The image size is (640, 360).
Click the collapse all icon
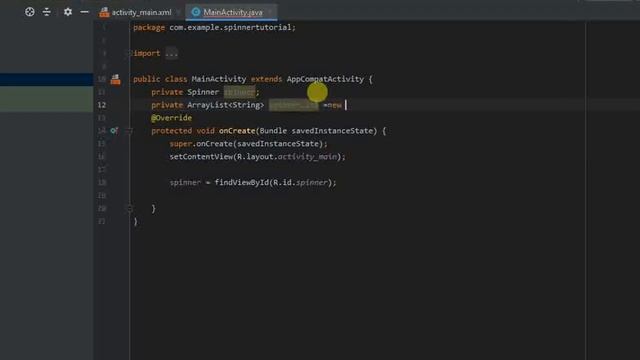tap(47, 12)
